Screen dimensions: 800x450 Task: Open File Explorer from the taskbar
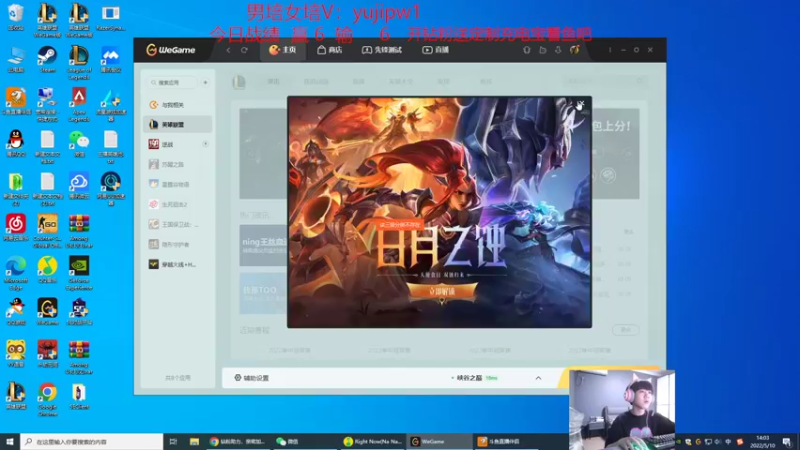[194, 441]
